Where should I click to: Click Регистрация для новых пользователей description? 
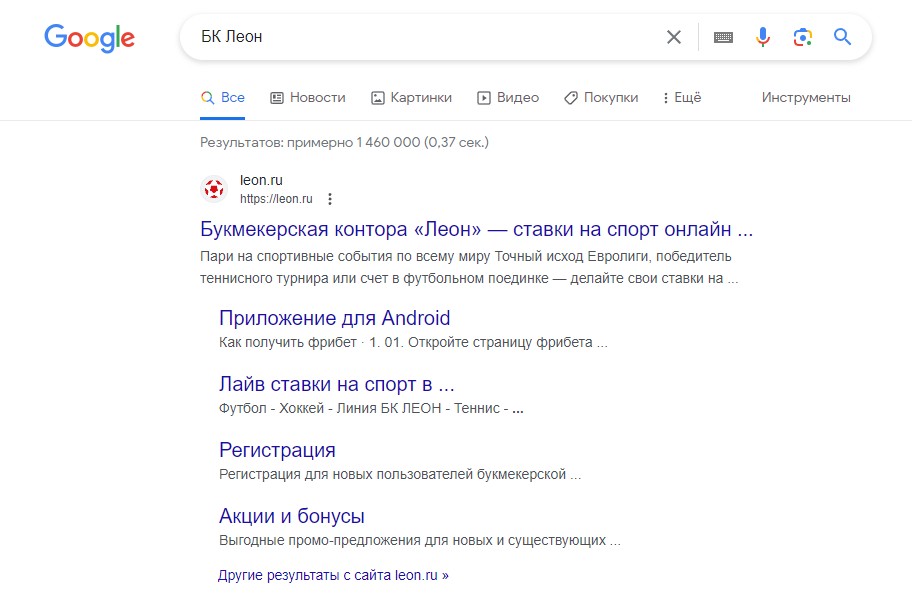pyautogui.click(x=400, y=474)
